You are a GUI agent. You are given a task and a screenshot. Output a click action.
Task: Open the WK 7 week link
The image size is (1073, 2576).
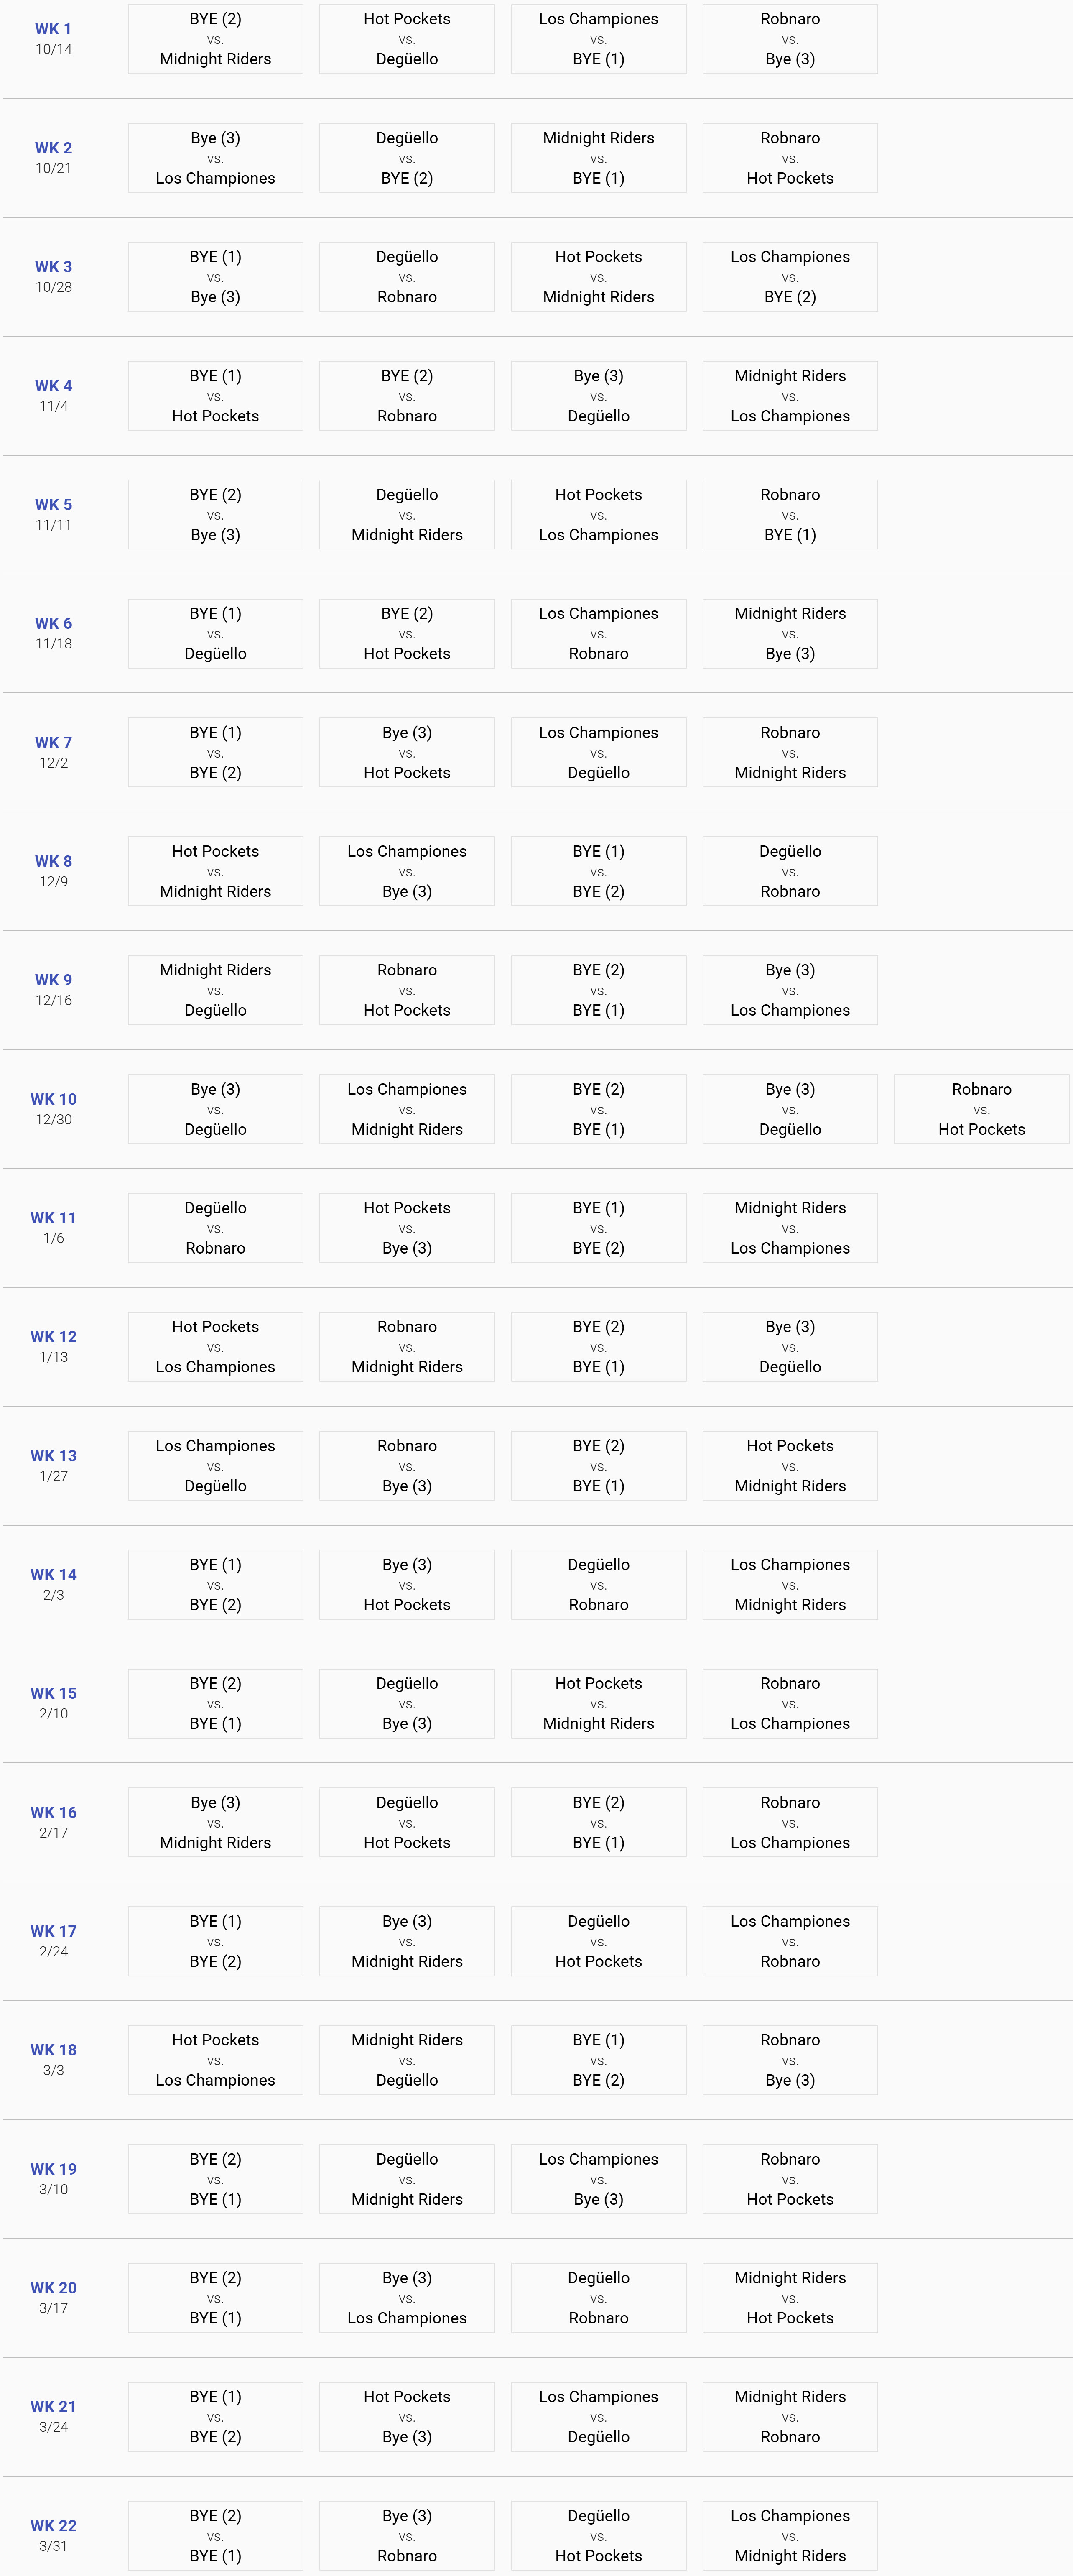point(53,743)
